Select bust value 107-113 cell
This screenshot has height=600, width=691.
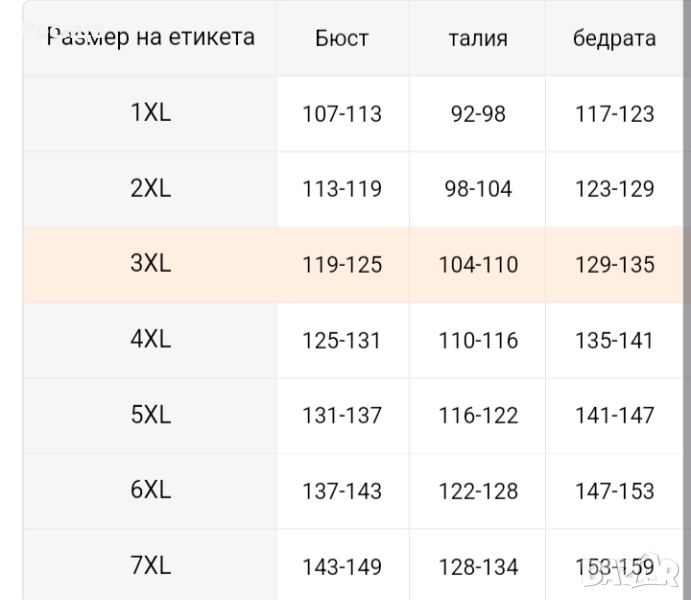(342, 114)
